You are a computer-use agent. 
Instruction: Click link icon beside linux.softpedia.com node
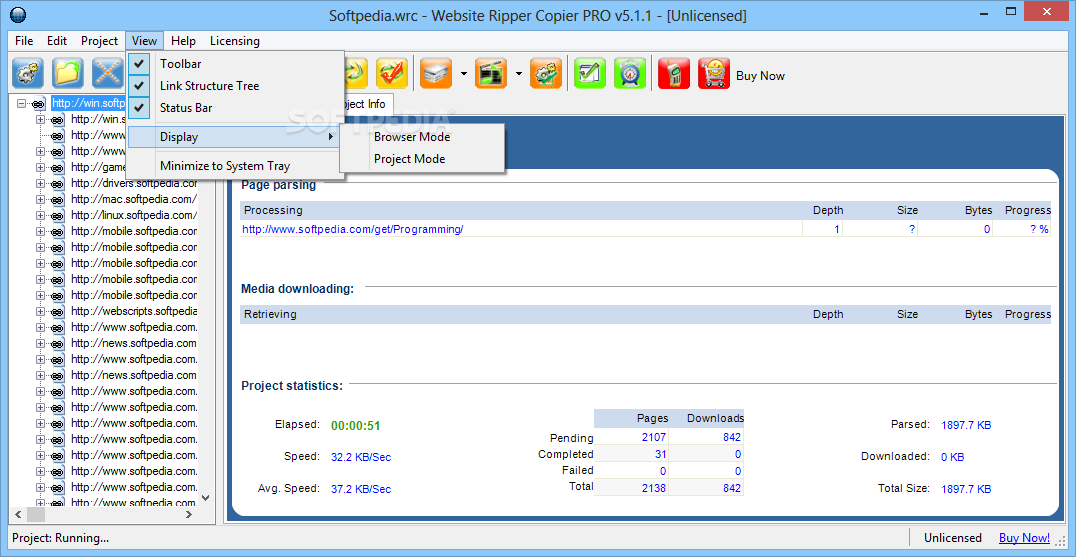[x=57, y=215]
